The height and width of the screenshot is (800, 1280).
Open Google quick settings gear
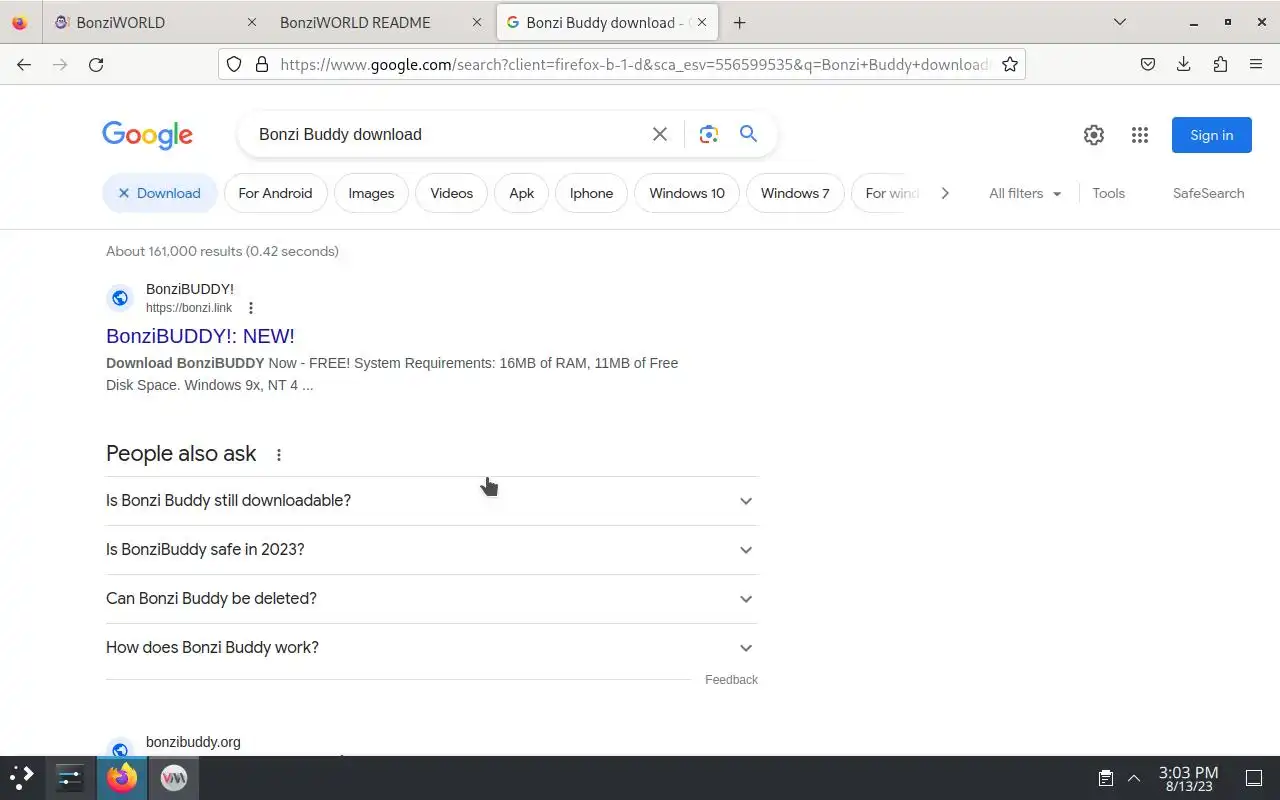click(1094, 135)
